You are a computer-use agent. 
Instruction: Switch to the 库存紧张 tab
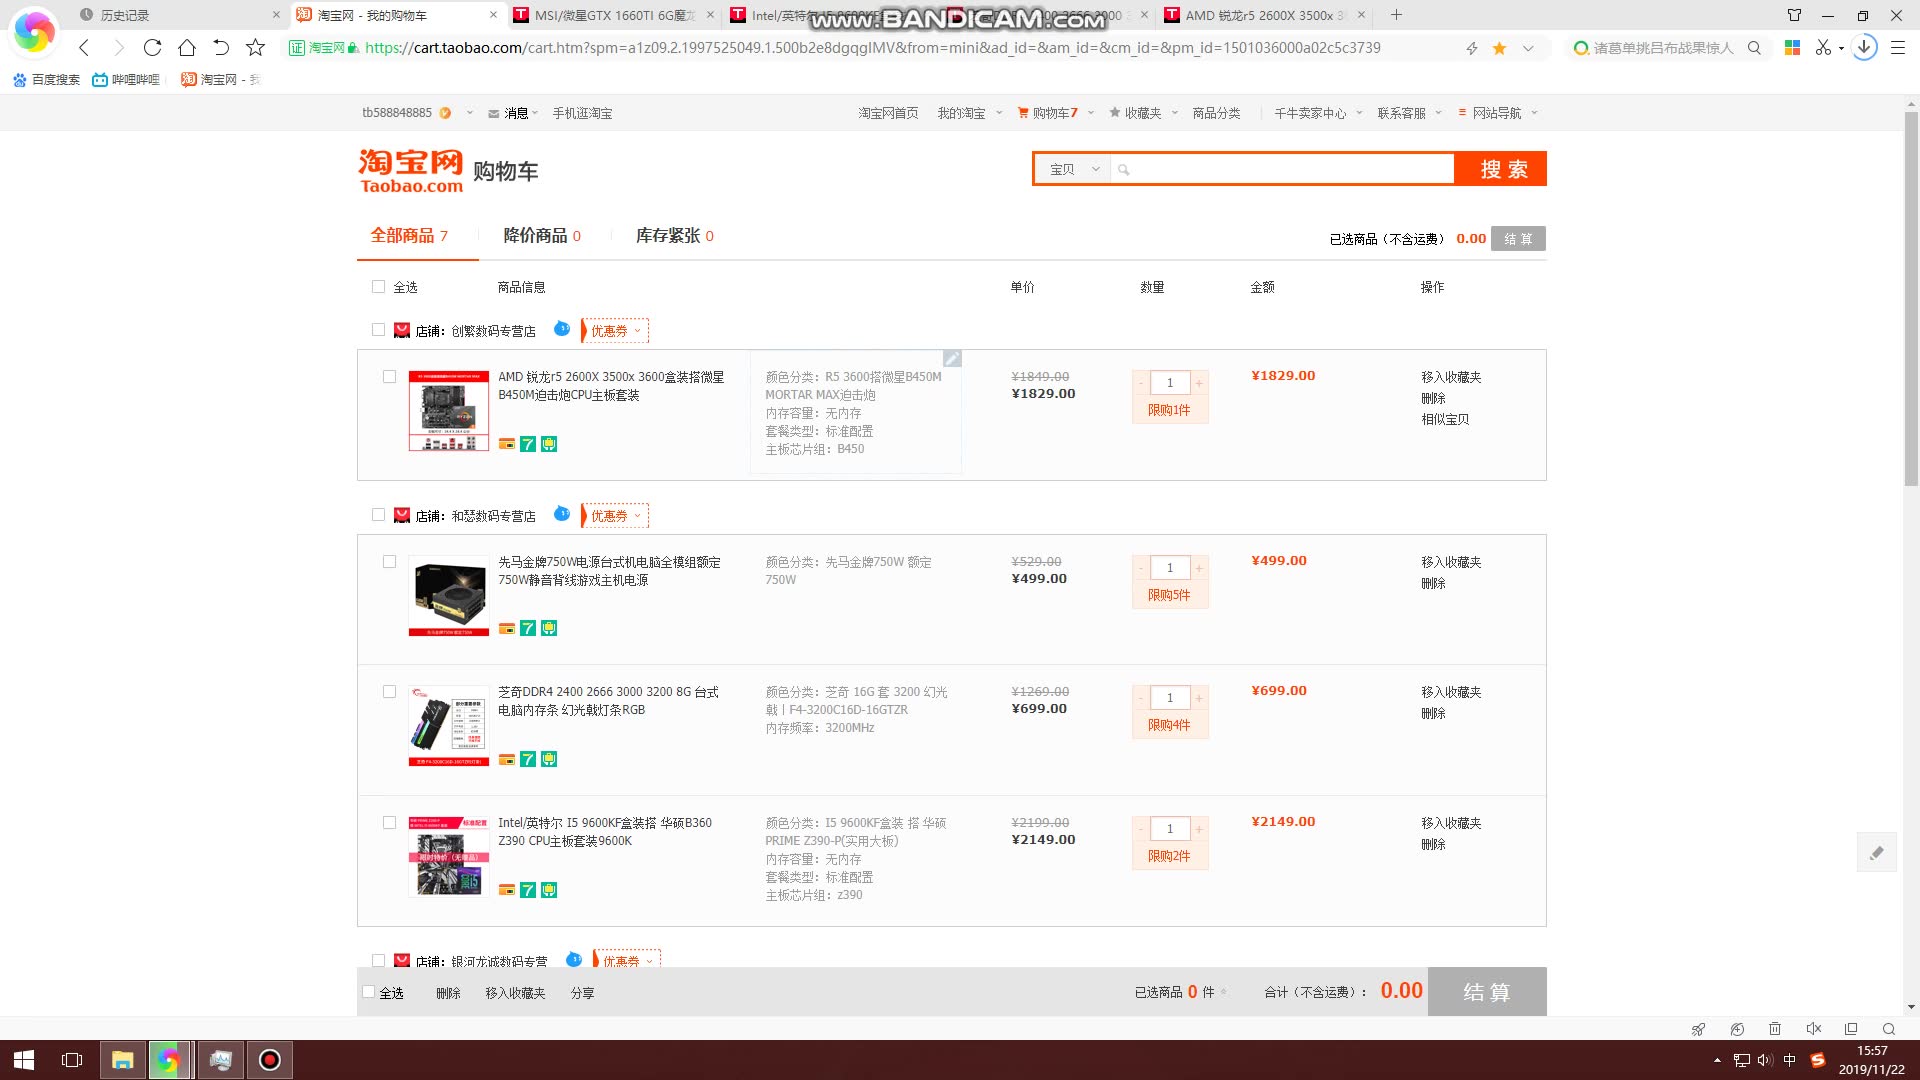pos(675,235)
